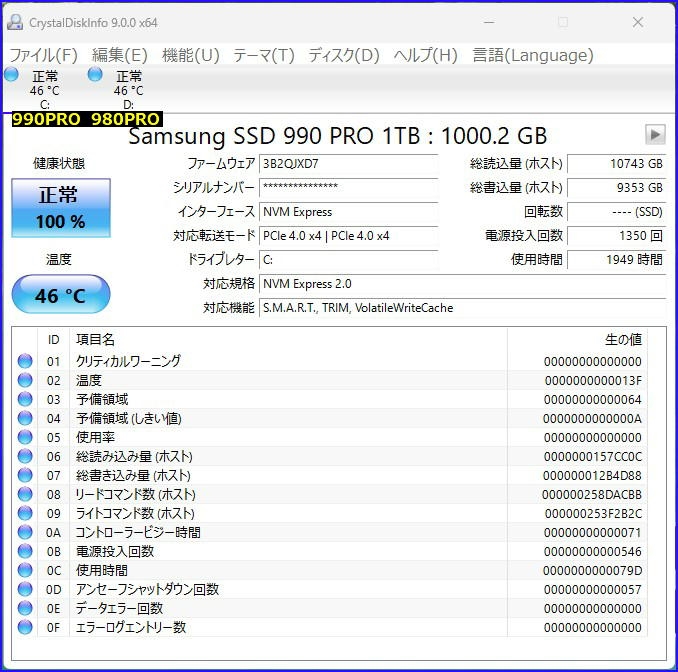Click the firmware field 3B2QJXD7
678x672 pixels.
pyautogui.click(x=349, y=164)
